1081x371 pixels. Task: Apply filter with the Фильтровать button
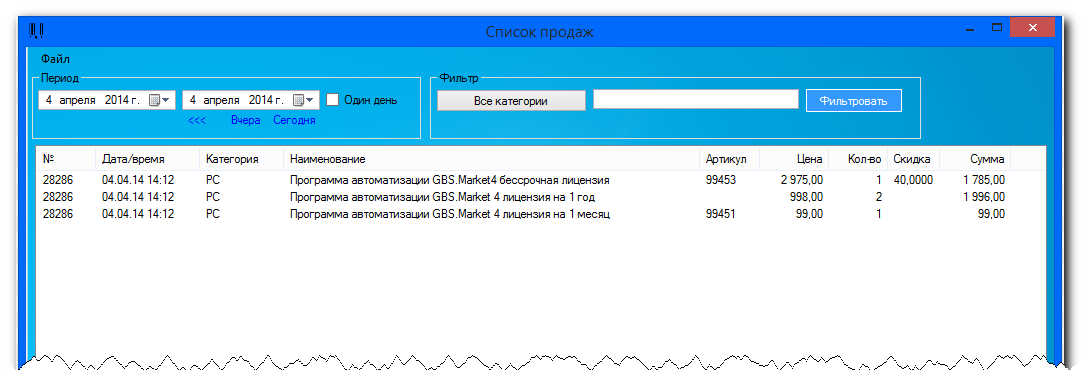(854, 101)
